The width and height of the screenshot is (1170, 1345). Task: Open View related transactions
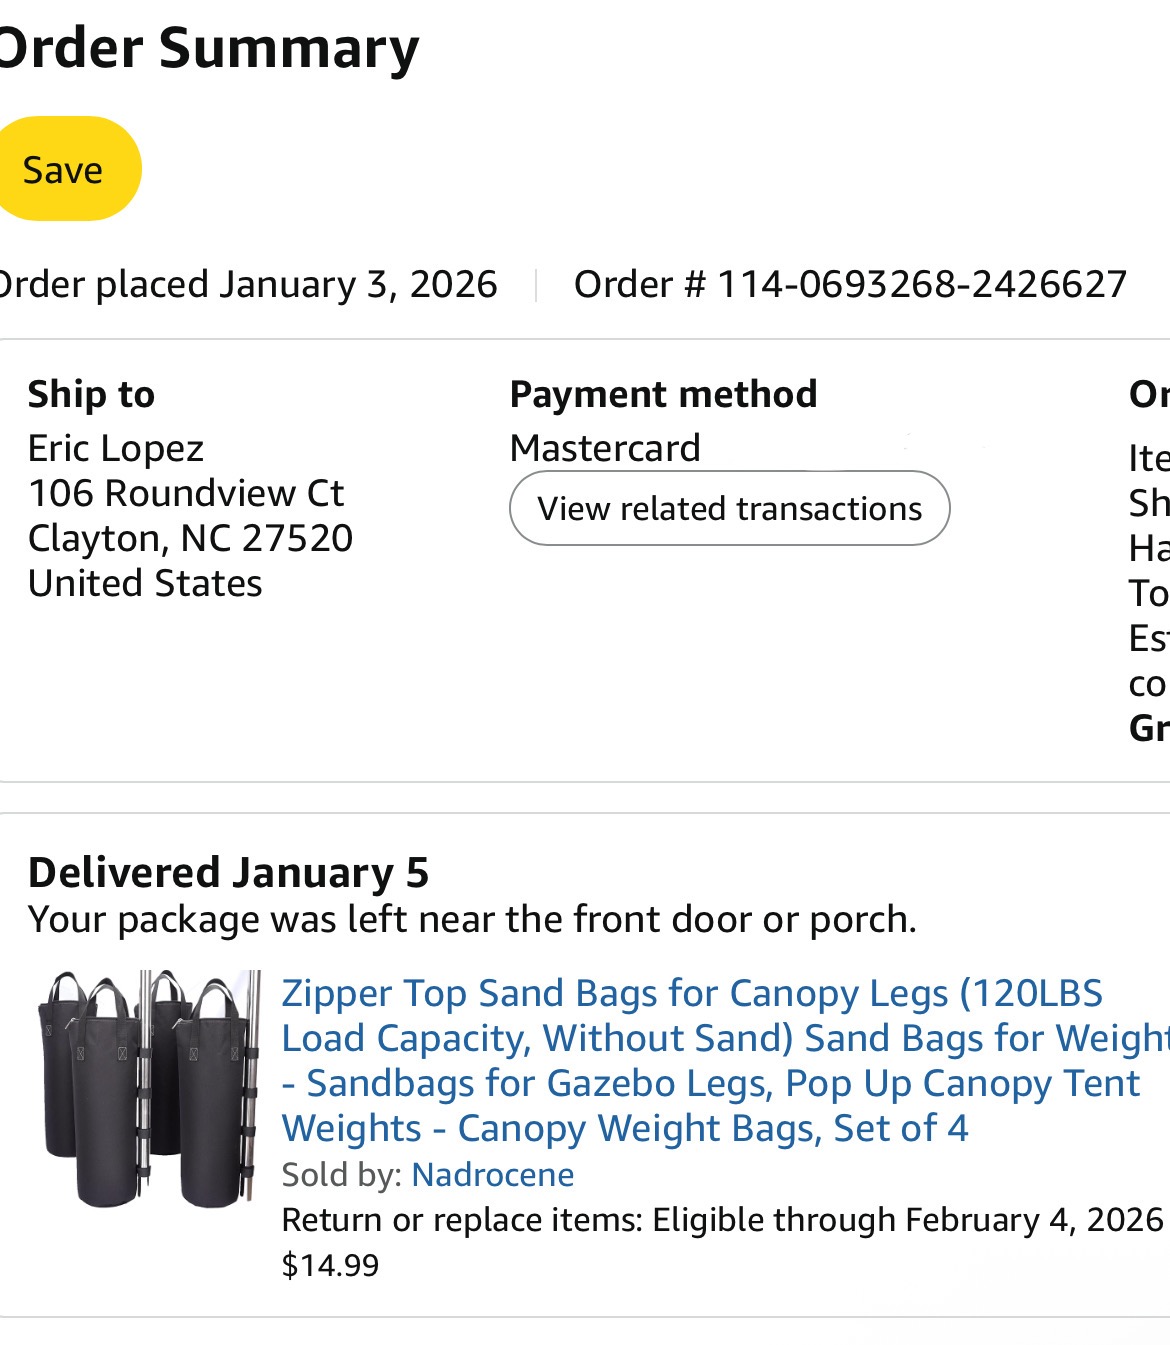pos(729,508)
